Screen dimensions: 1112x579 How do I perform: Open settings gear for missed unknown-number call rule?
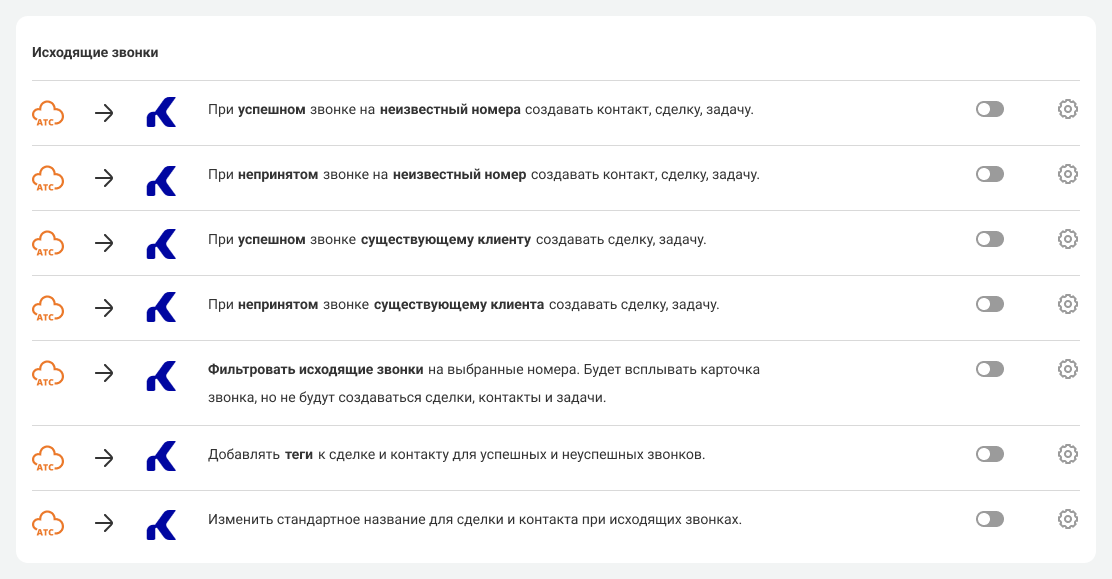pyautogui.click(x=1067, y=174)
